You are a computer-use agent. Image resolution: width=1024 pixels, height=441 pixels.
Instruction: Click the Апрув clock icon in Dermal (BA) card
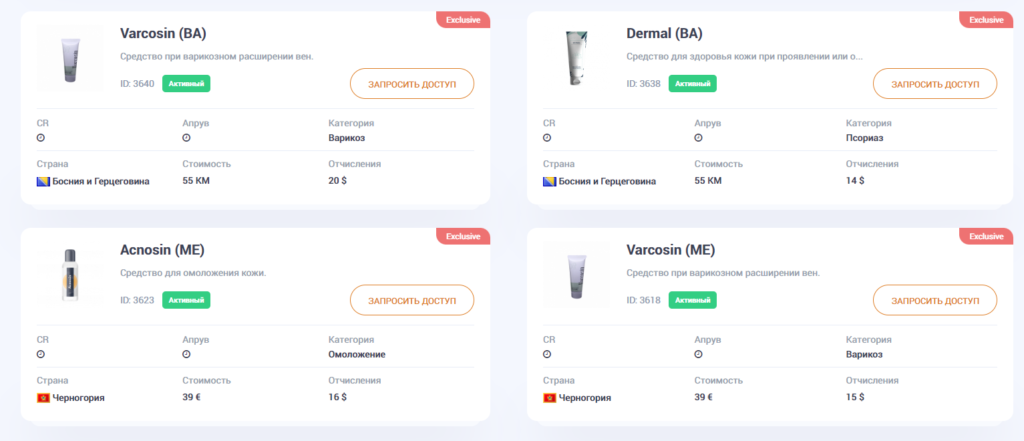[x=698, y=138]
